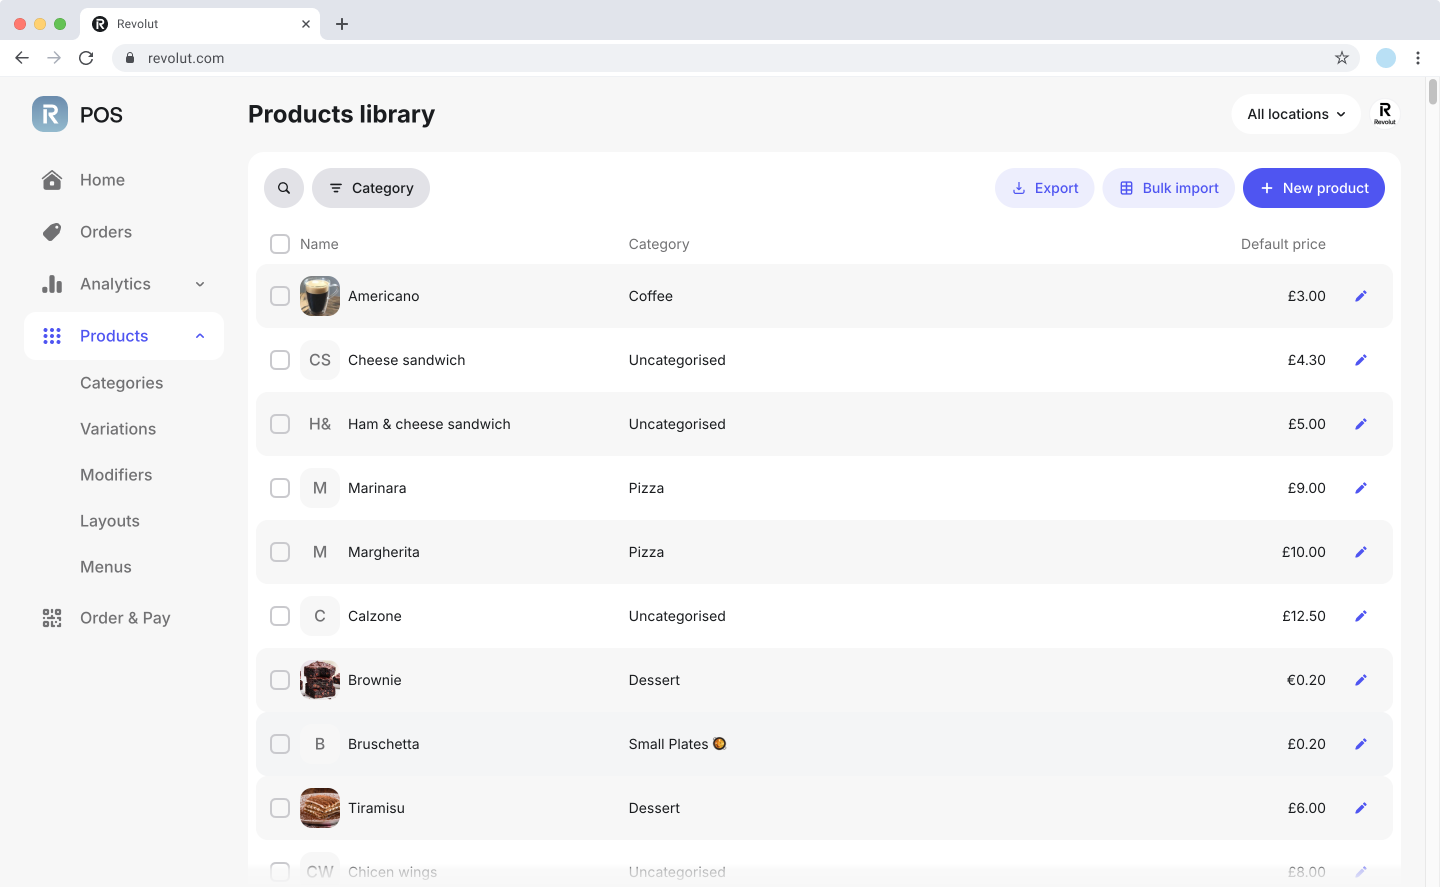Click the Brownie product thumbnail

coord(320,680)
